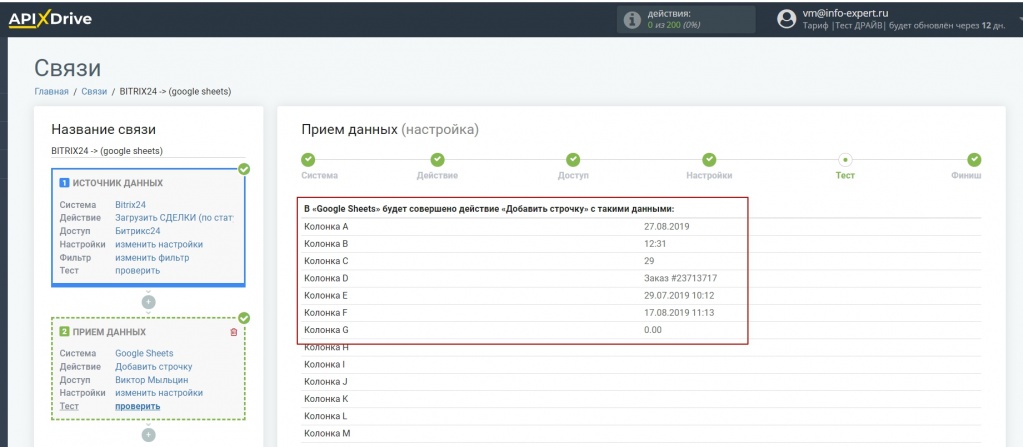Click the Прием данных (настройка) heading
Viewport: 1023px width, 447px height.
pos(390,130)
